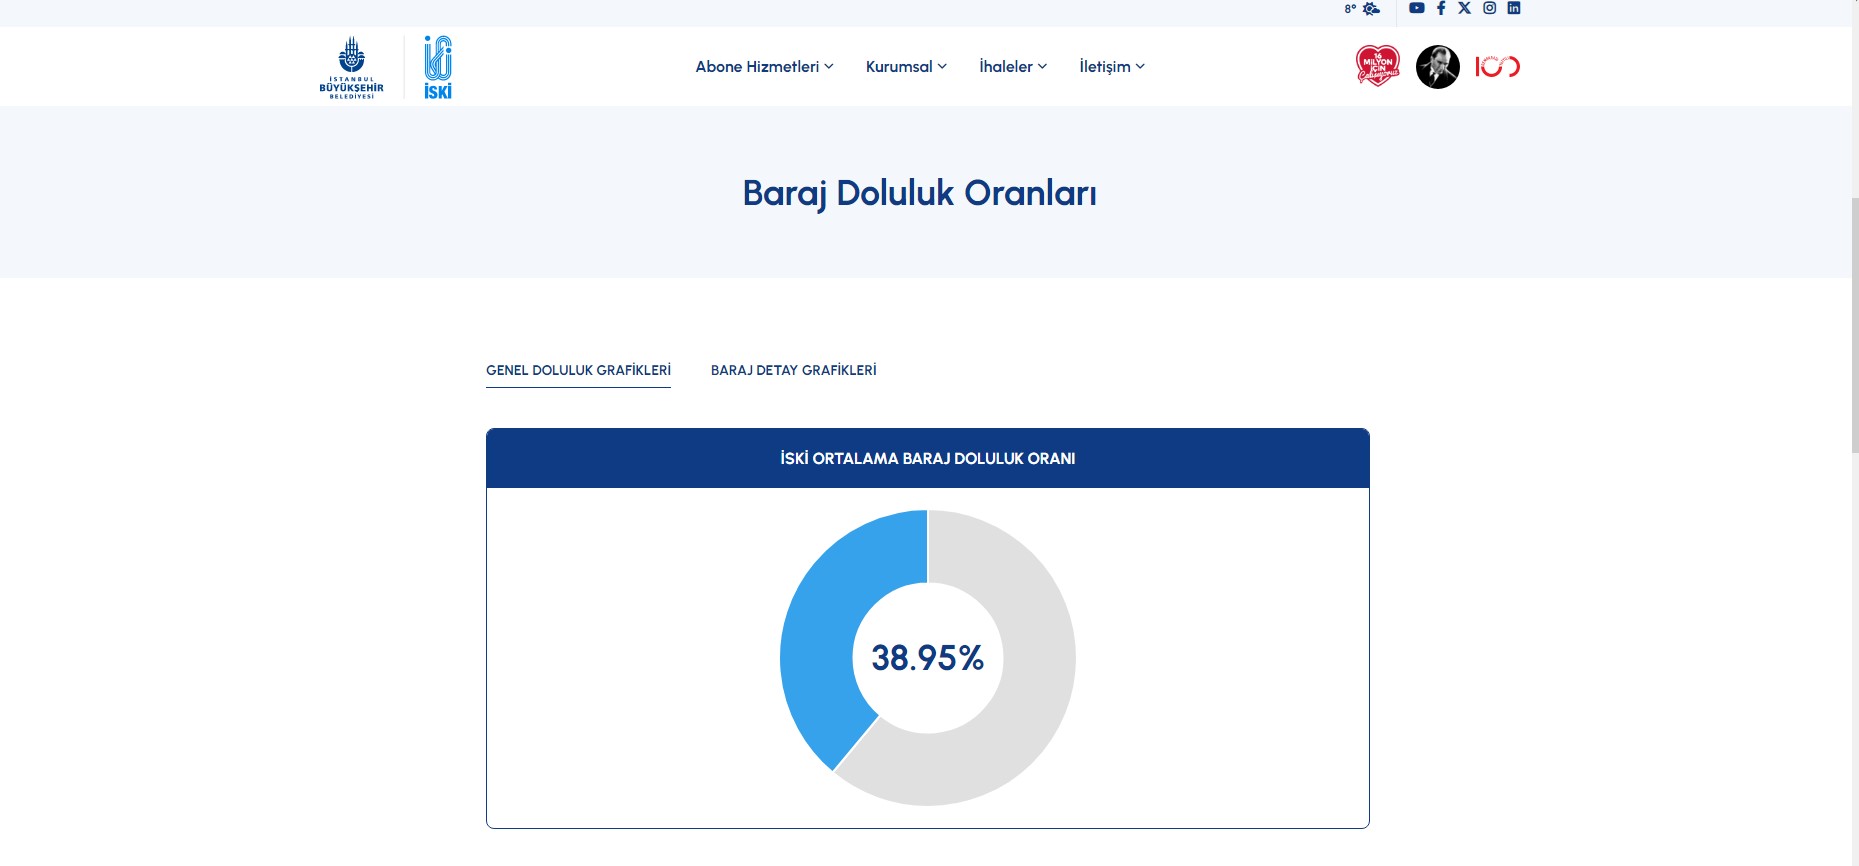Open the İletişim menu
The image size is (1859, 866).
pos(1112,67)
